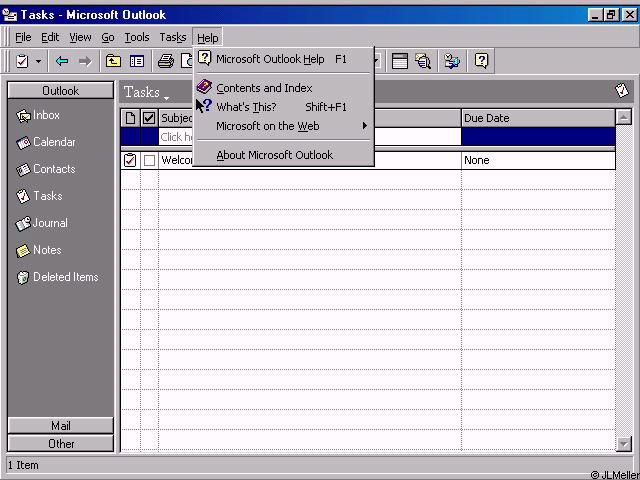
Task: Open the Go menu
Action: 108,38
